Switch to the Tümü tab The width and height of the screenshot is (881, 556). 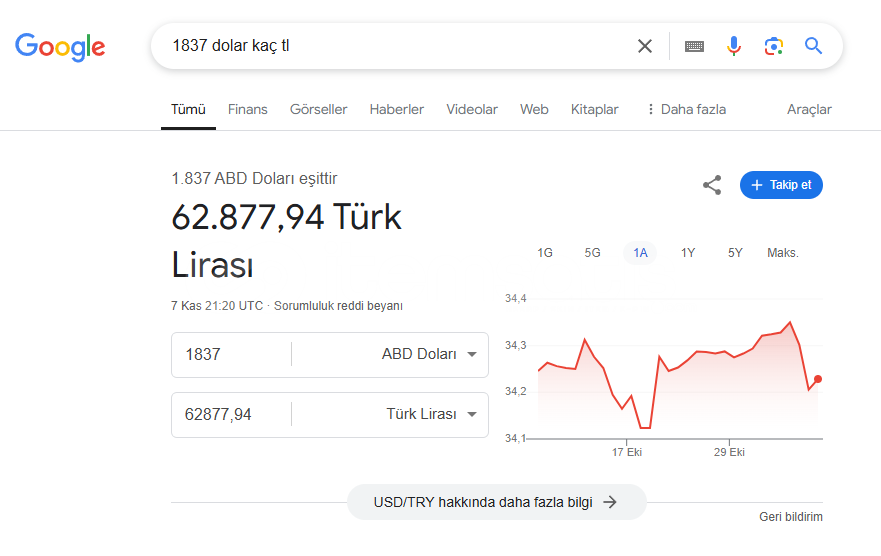[x=188, y=110]
